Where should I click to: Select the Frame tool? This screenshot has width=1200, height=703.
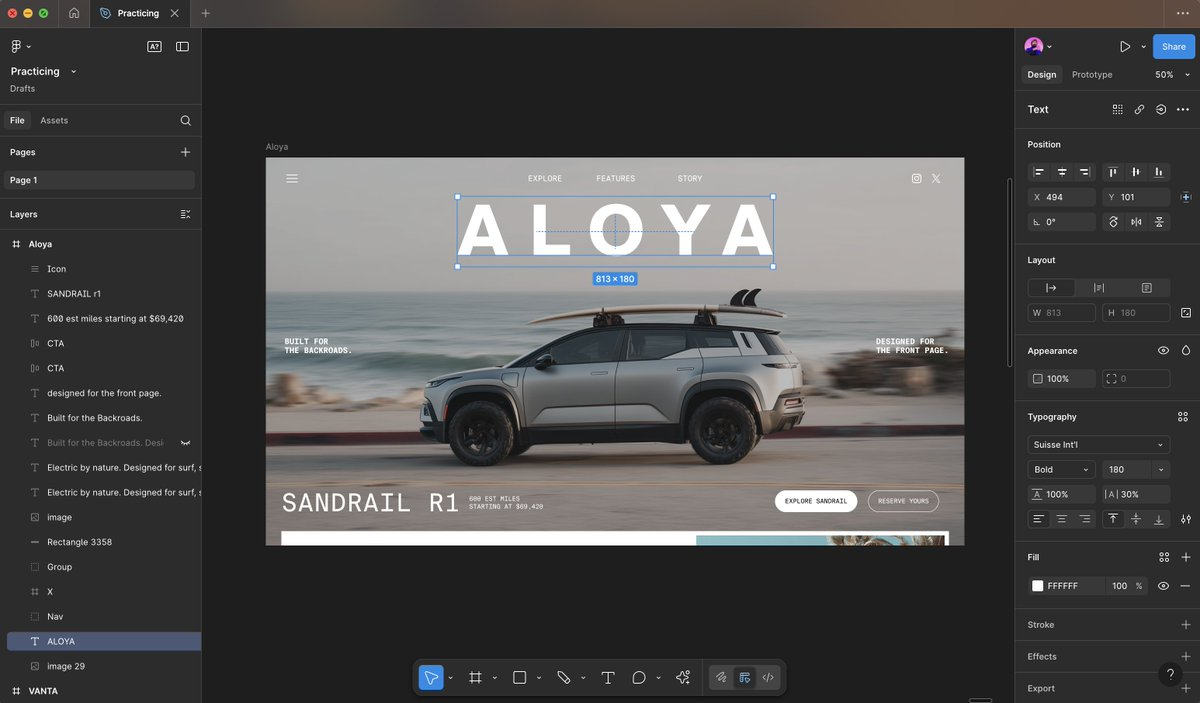pyautogui.click(x=475, y=678)
